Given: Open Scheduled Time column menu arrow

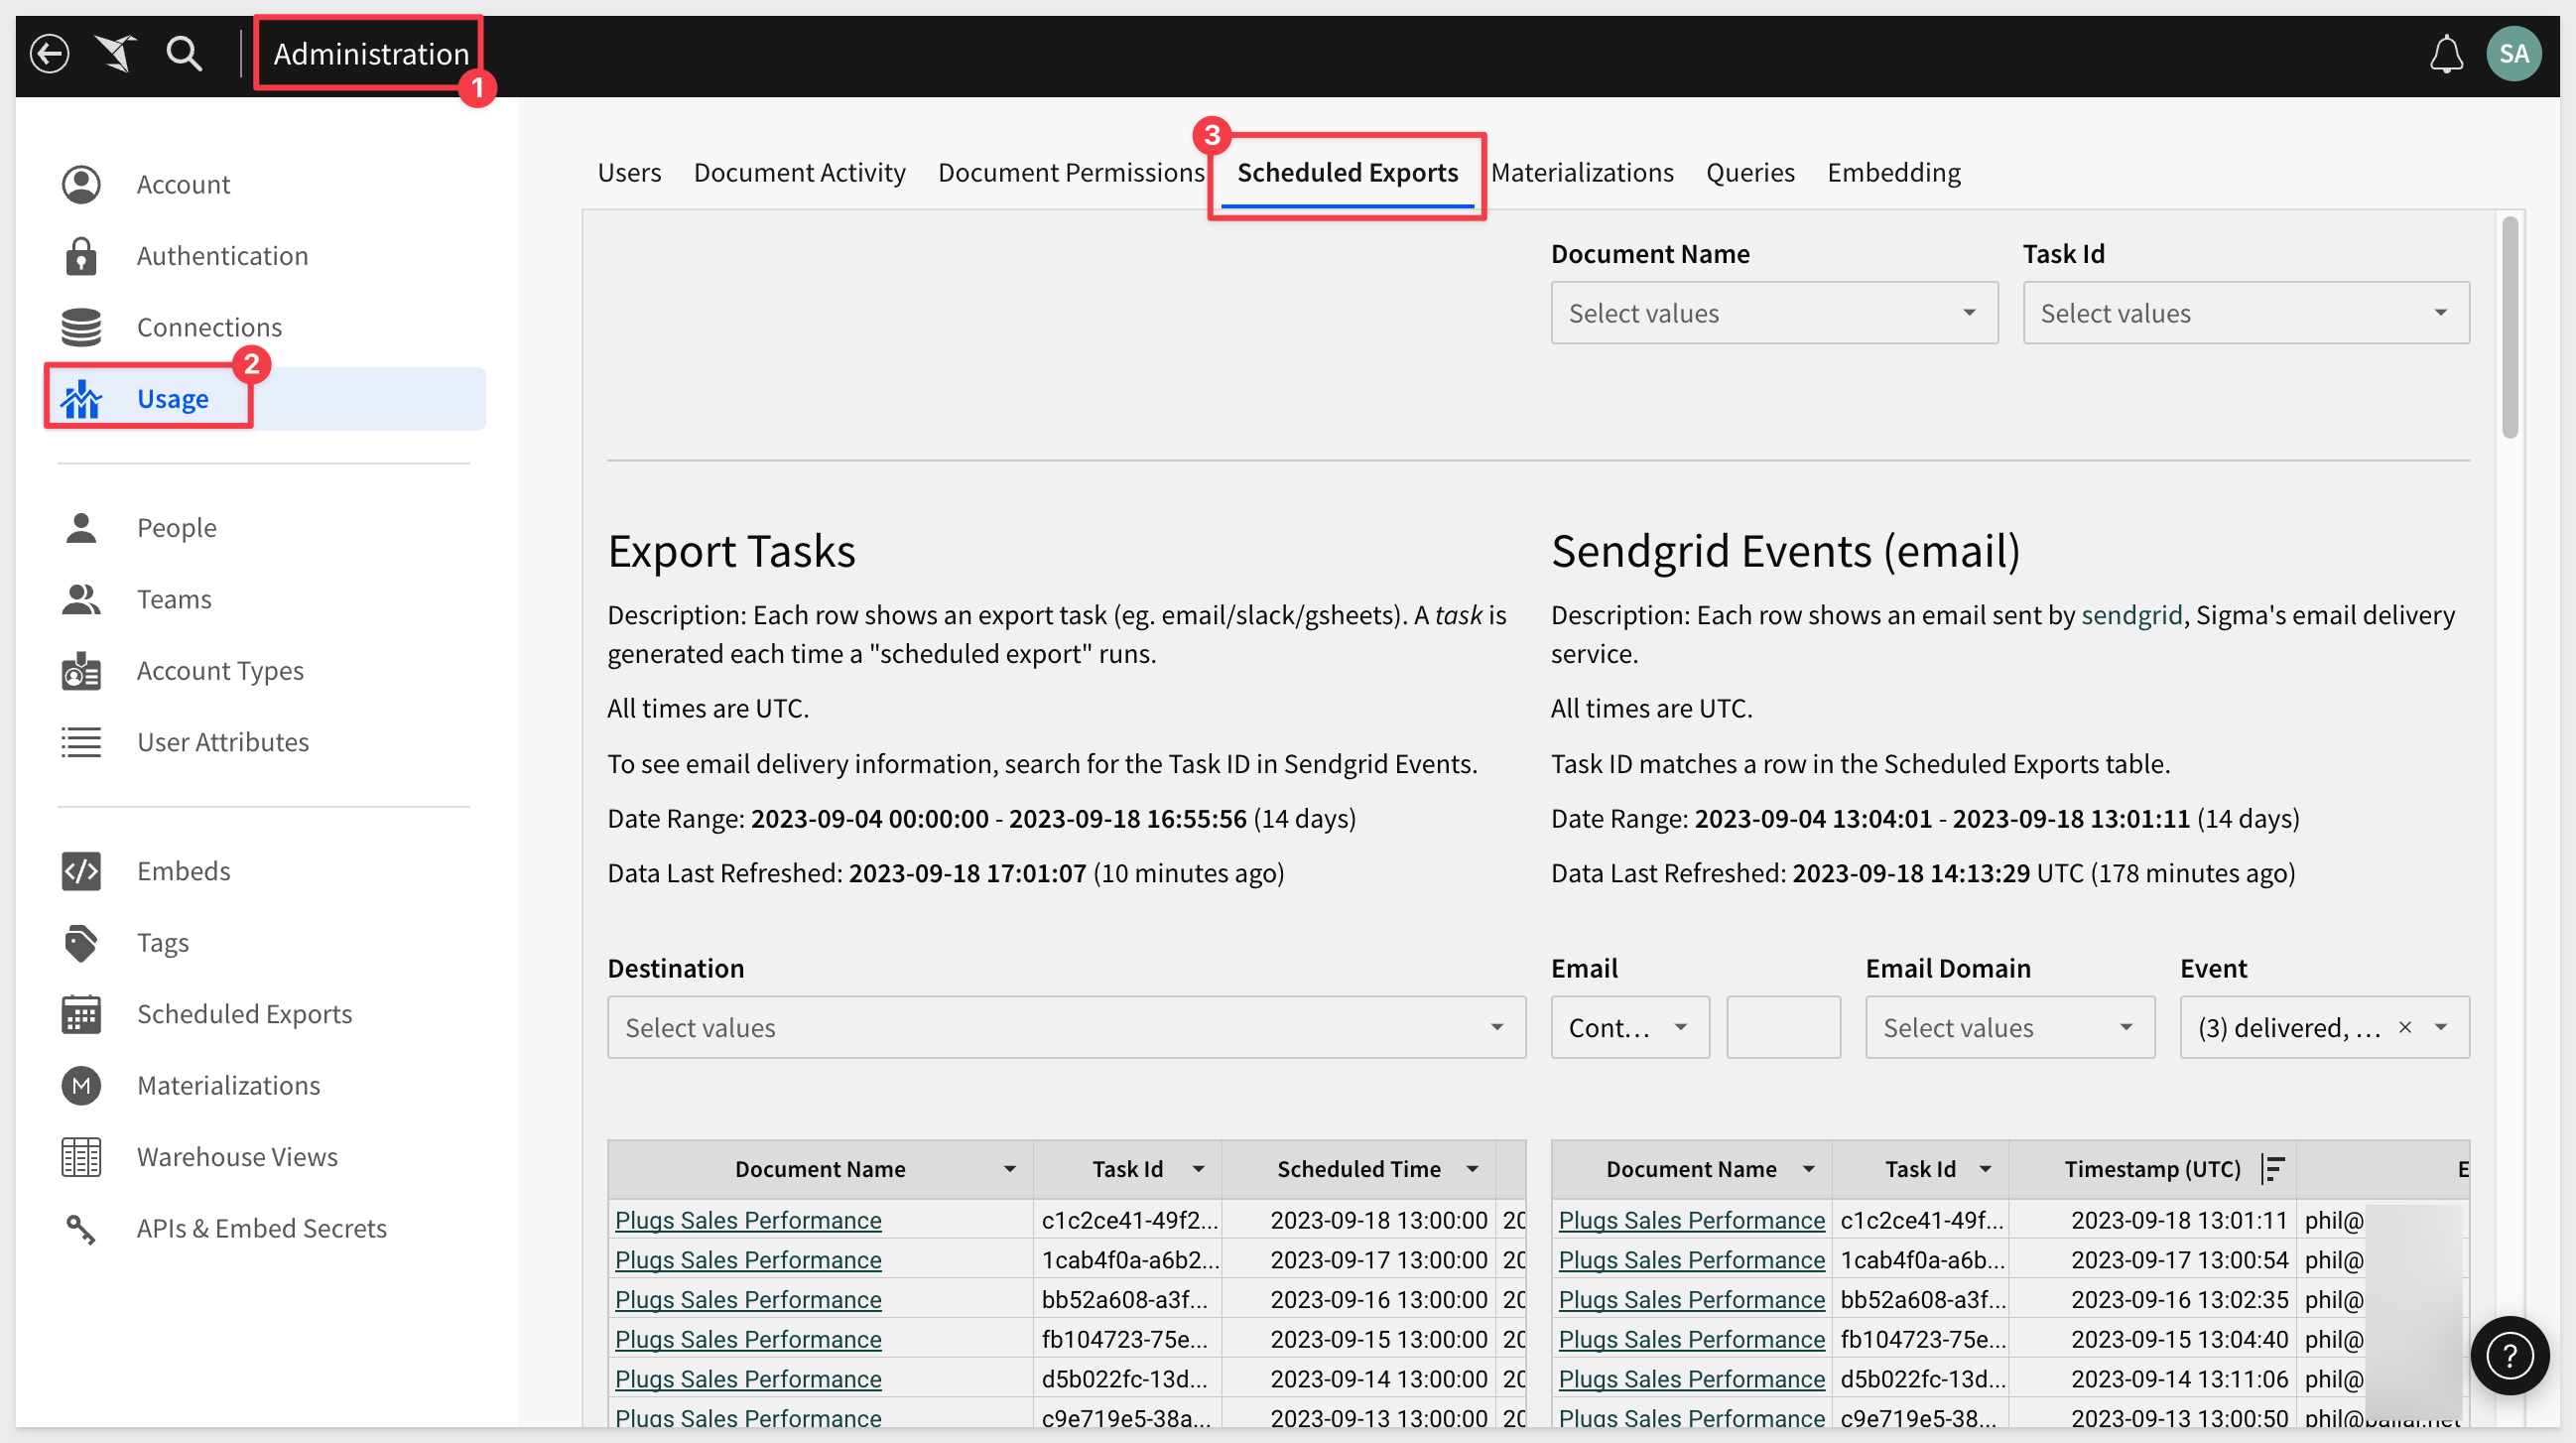Looking at the screenshot, I should coord(1472,1168).
